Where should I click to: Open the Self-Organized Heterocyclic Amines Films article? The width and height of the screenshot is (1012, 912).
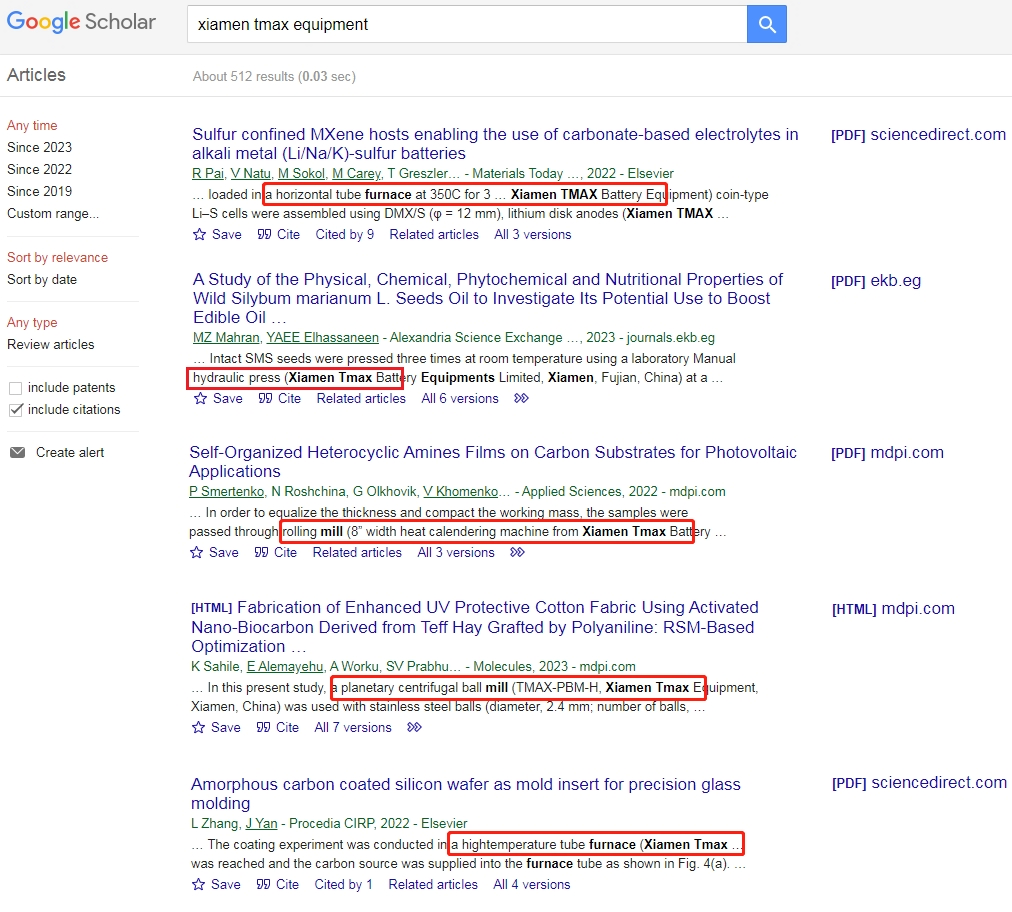[492, 461]
